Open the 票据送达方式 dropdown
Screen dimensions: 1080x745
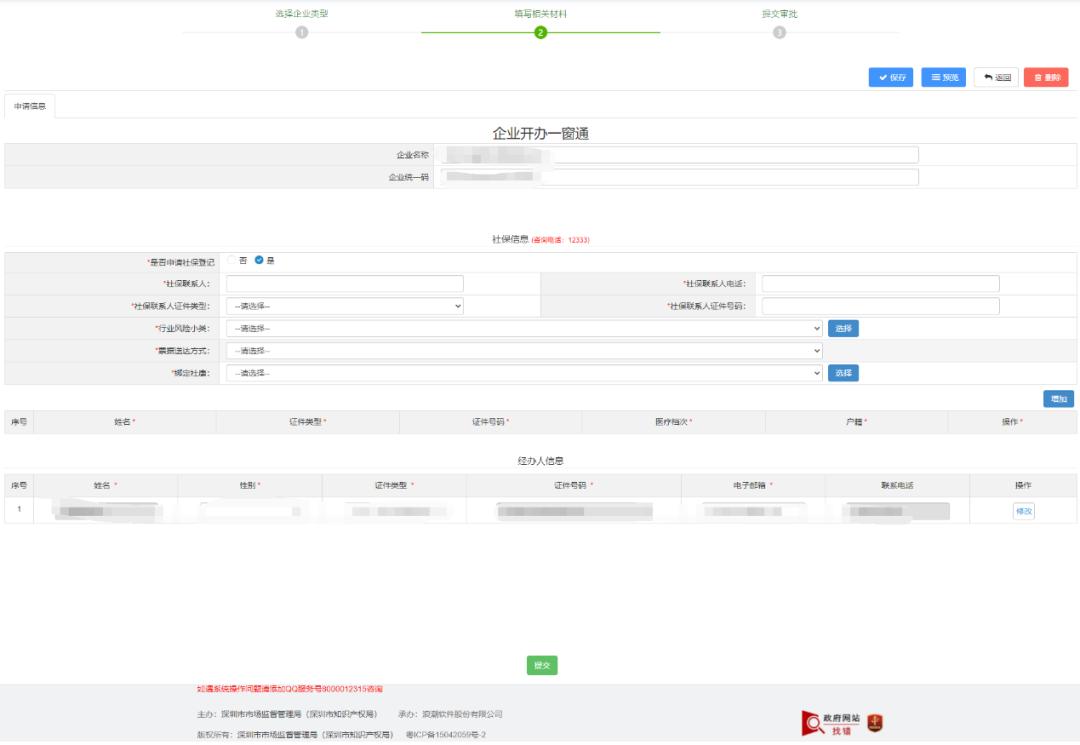[x=523, y=351]
